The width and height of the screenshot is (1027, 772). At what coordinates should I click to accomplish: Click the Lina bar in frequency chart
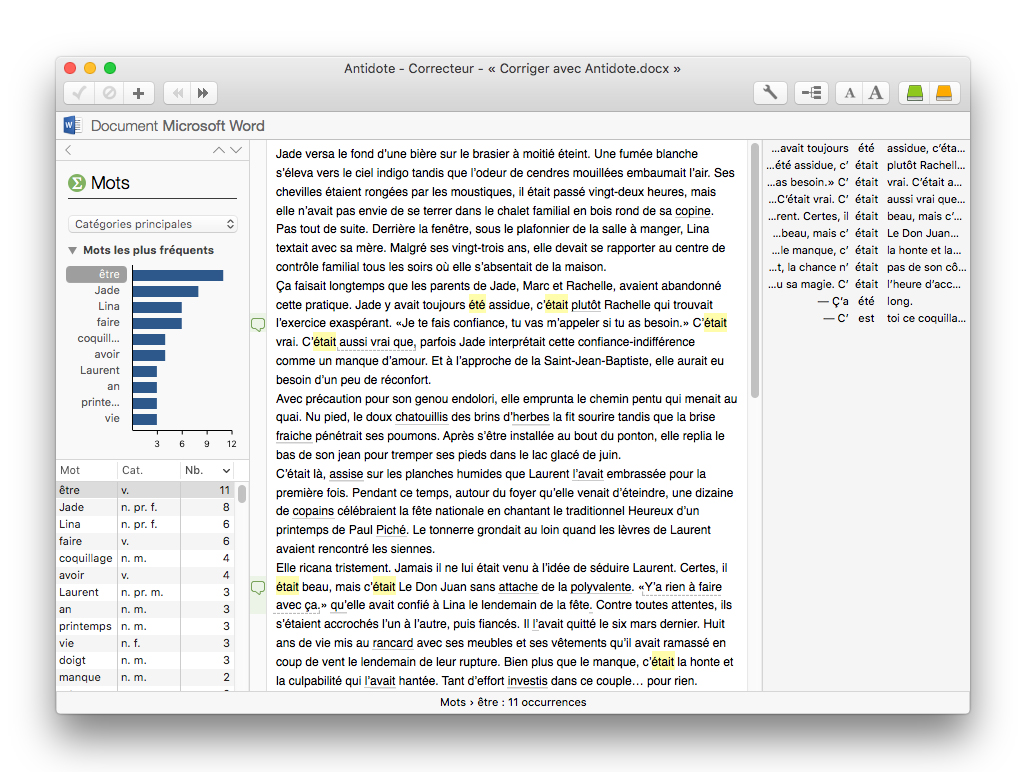(157, 307)
